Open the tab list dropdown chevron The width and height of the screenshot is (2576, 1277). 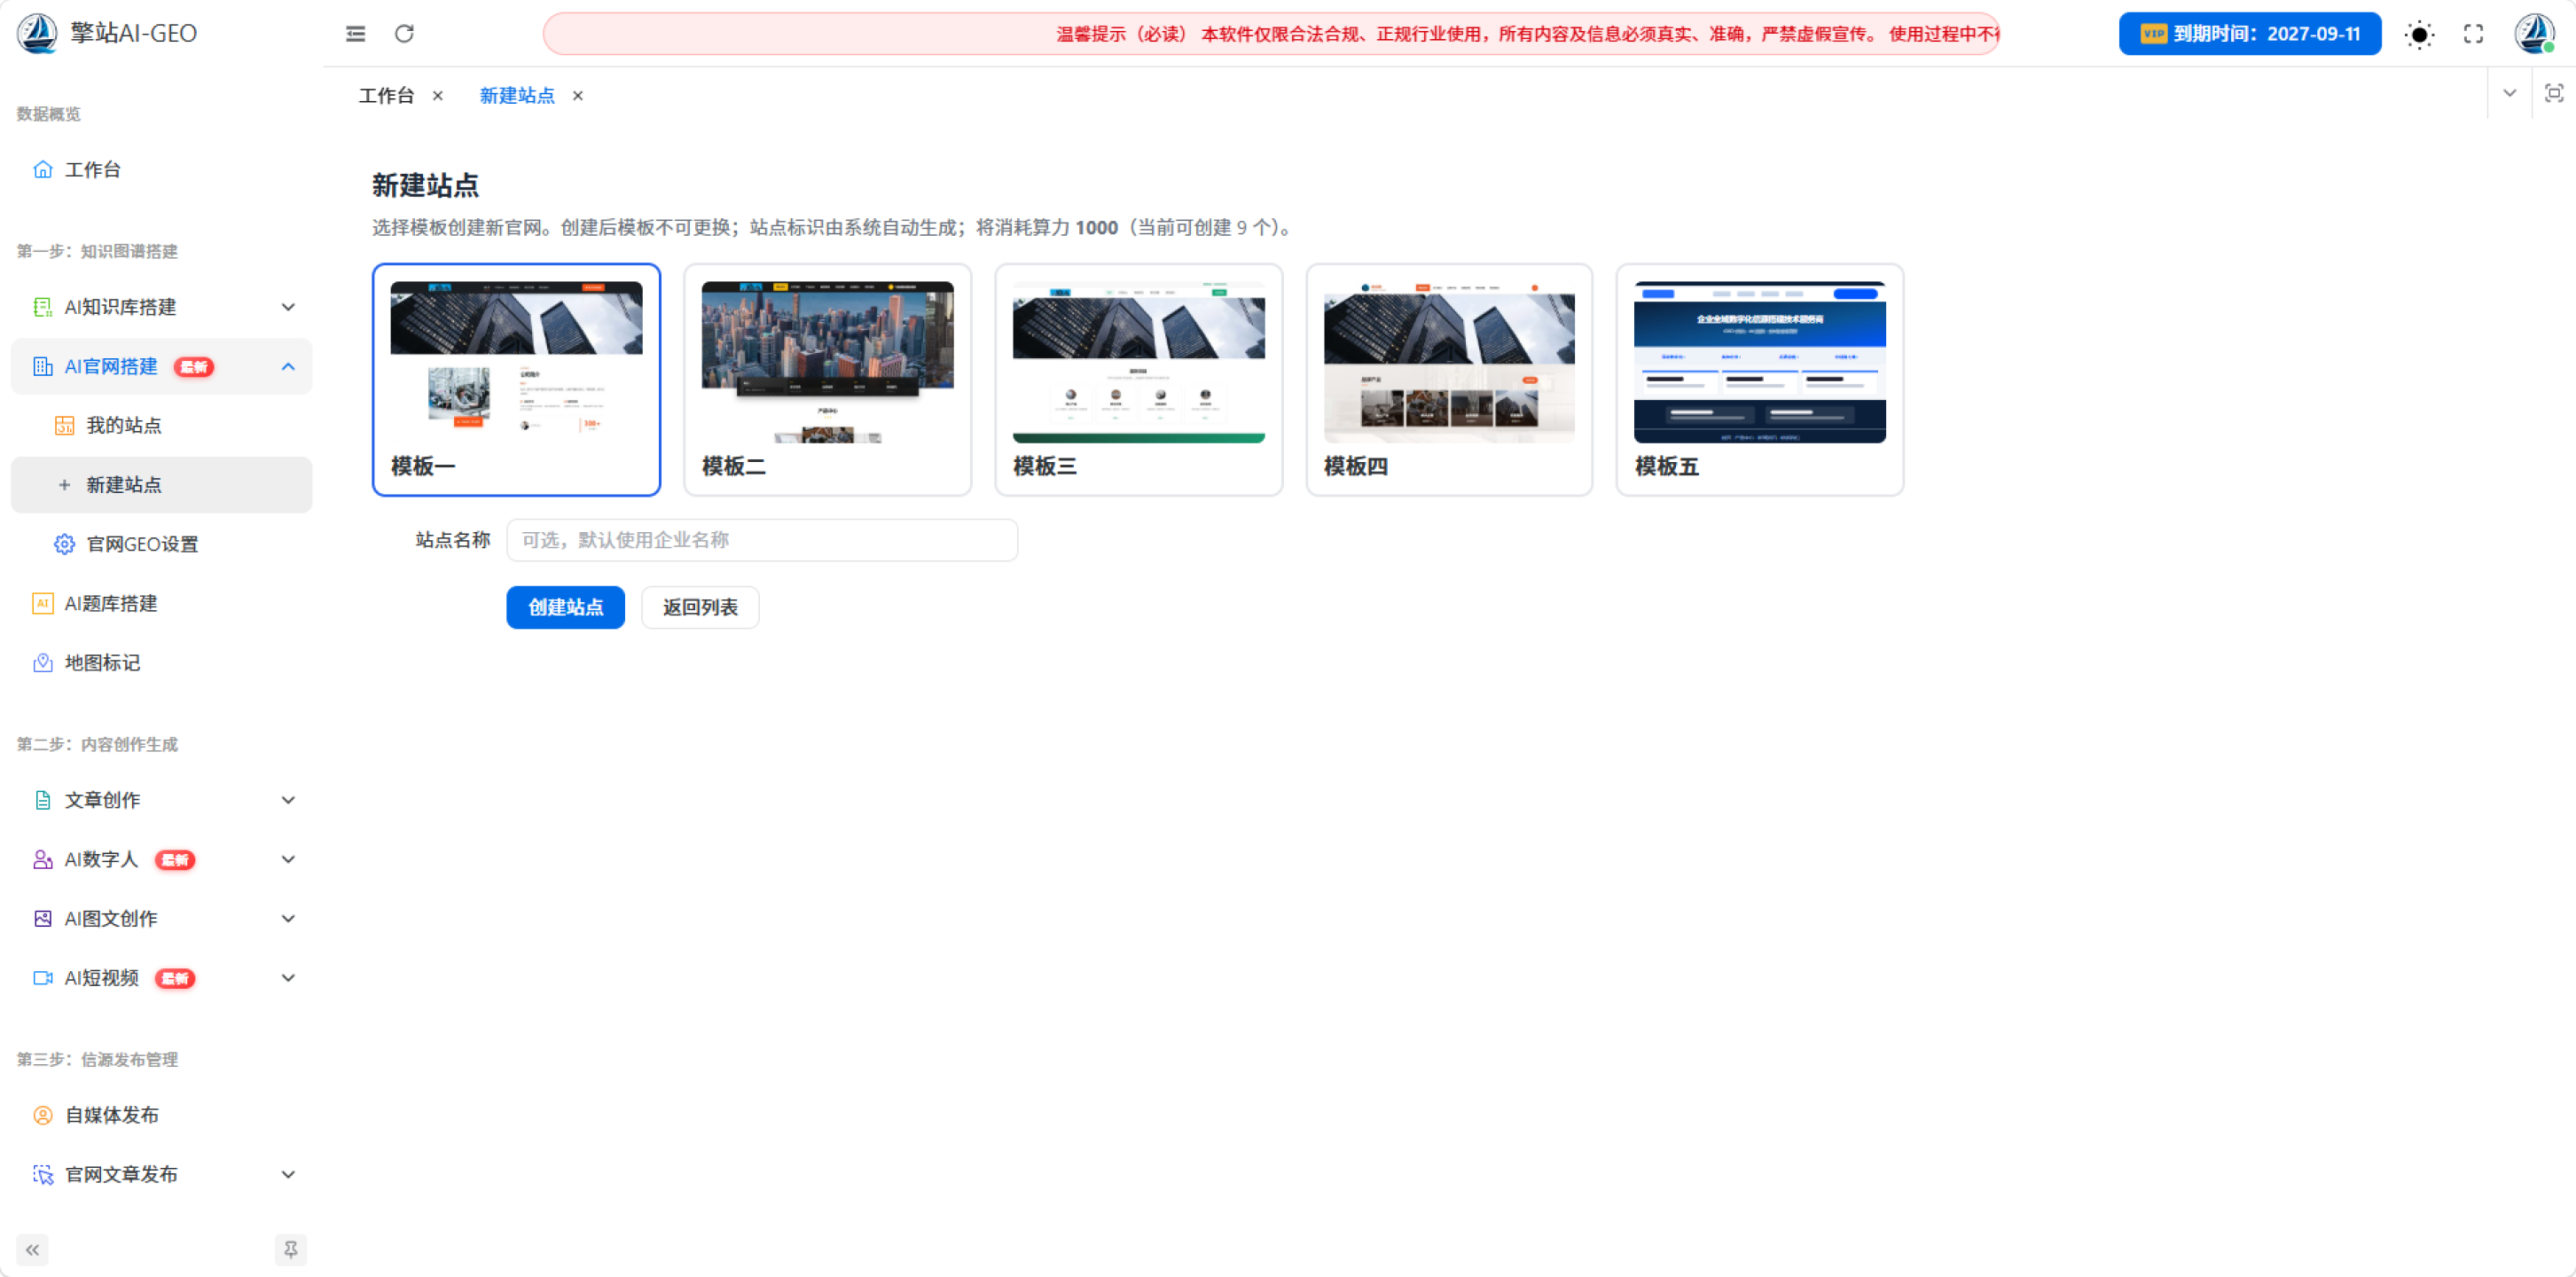(x=2509, y=93)
